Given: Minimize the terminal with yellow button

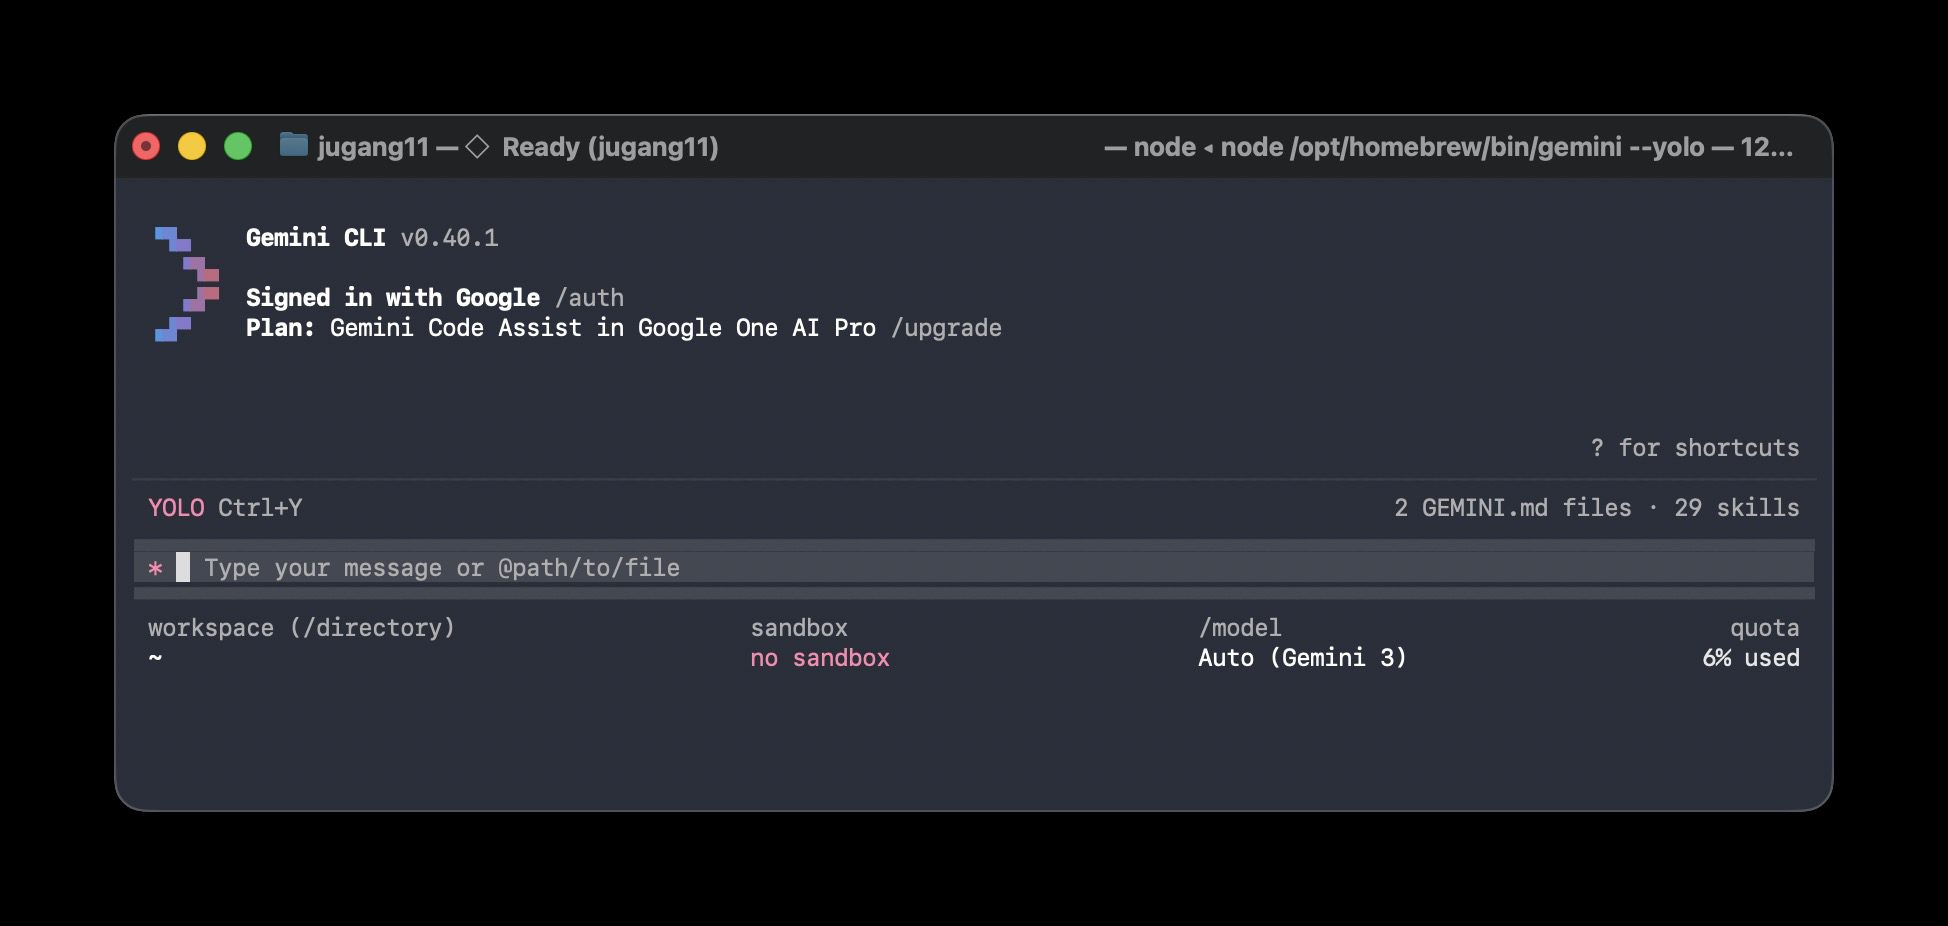Looking at the screenshot, I should [x=192, y=147].
